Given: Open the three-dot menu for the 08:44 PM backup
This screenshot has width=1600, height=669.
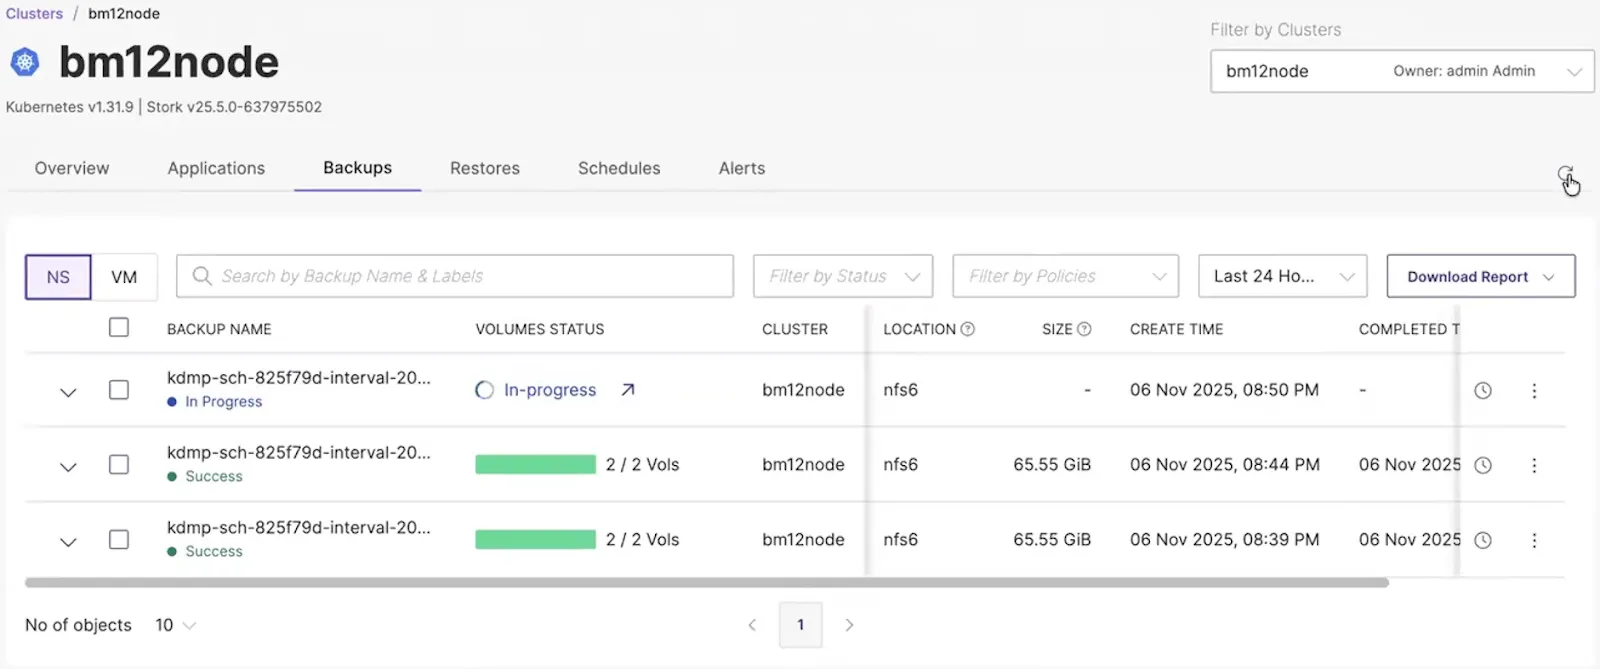Looking at the screenshot, I should pyautogui.click(x=1534, y=465).
